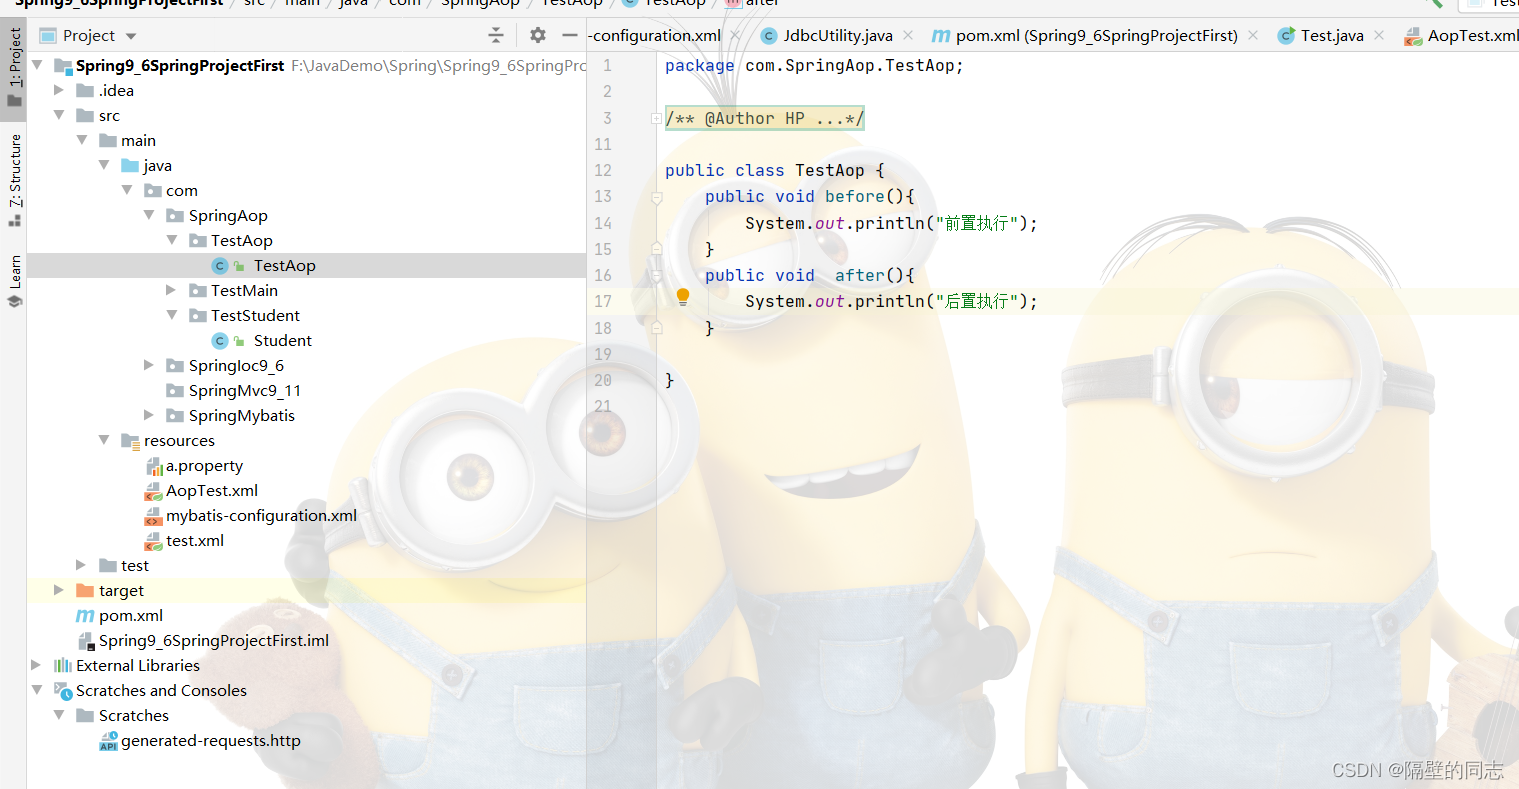Click External Libraries icon
This screenshot has height=789, width=1519.
63,666
